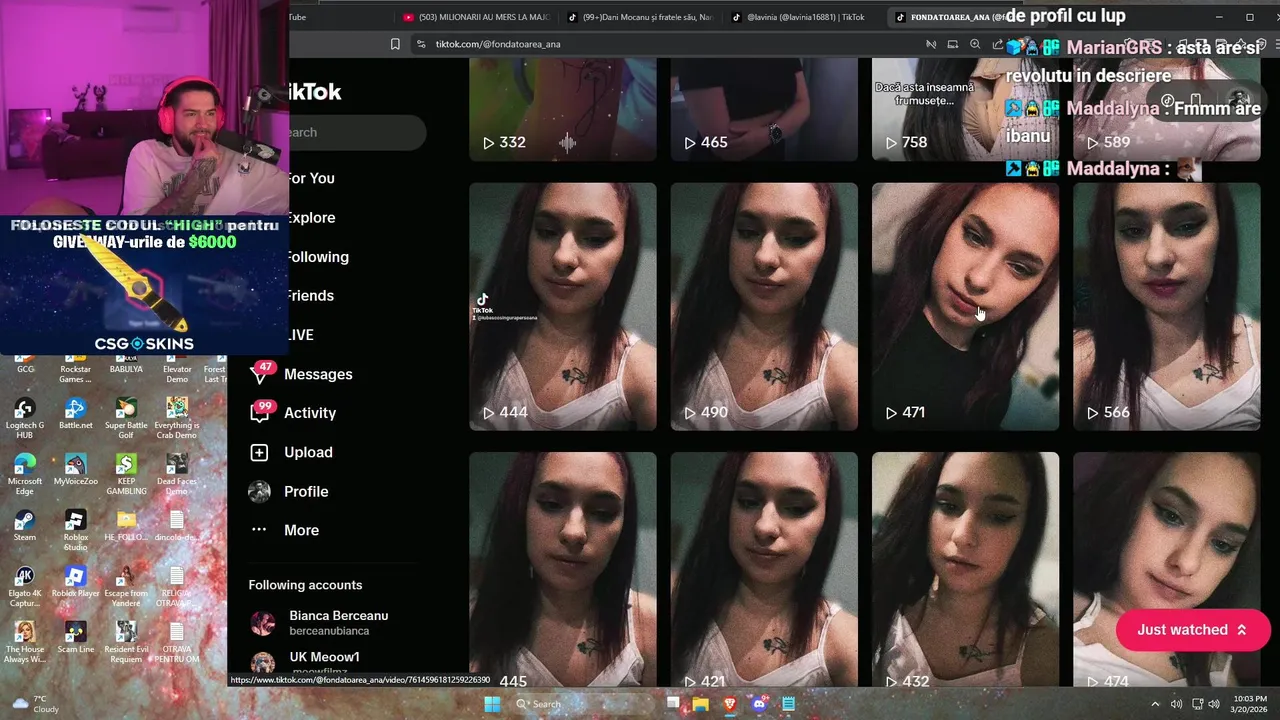Switch to @lavinia16881 TikTok tab

point(800,17)
